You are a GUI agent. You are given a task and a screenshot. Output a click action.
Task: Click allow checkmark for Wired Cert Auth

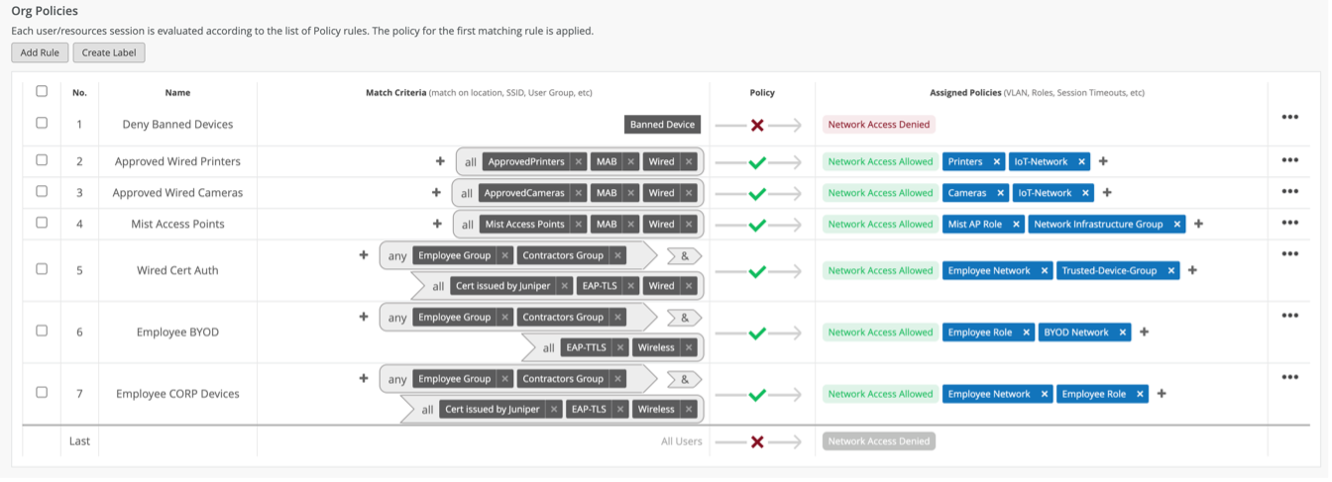click(757, 271)
